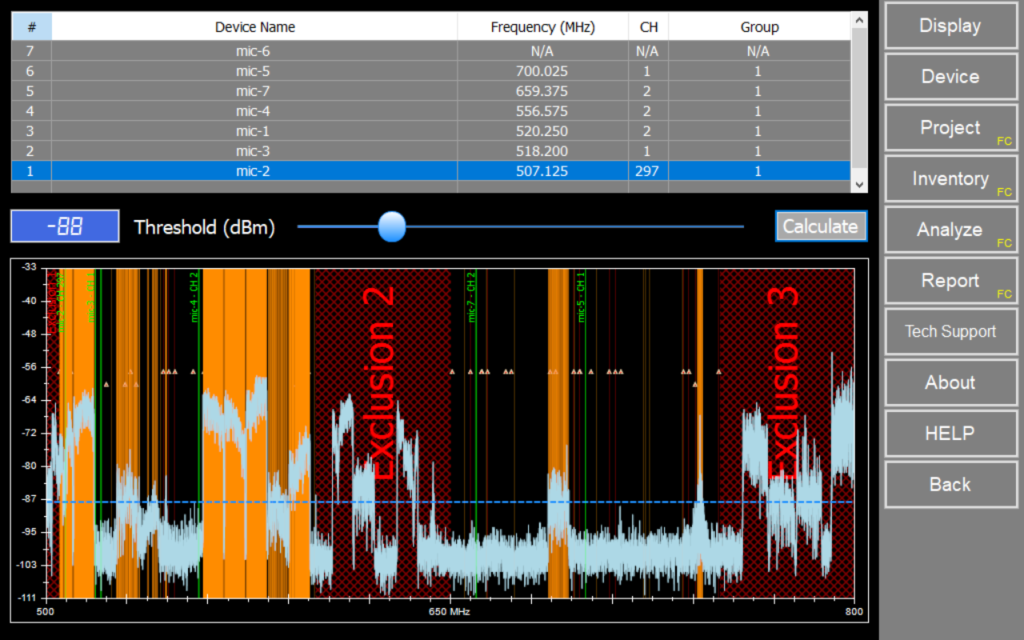Open the Project screen
This screenshot has width=1024, height=640.
click(949, 127)
